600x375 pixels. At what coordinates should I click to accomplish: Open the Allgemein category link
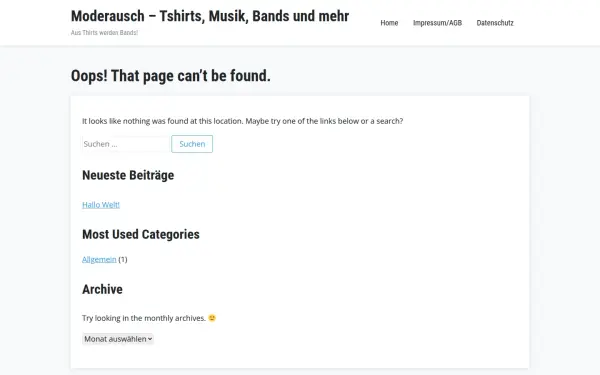pos(99,259)
